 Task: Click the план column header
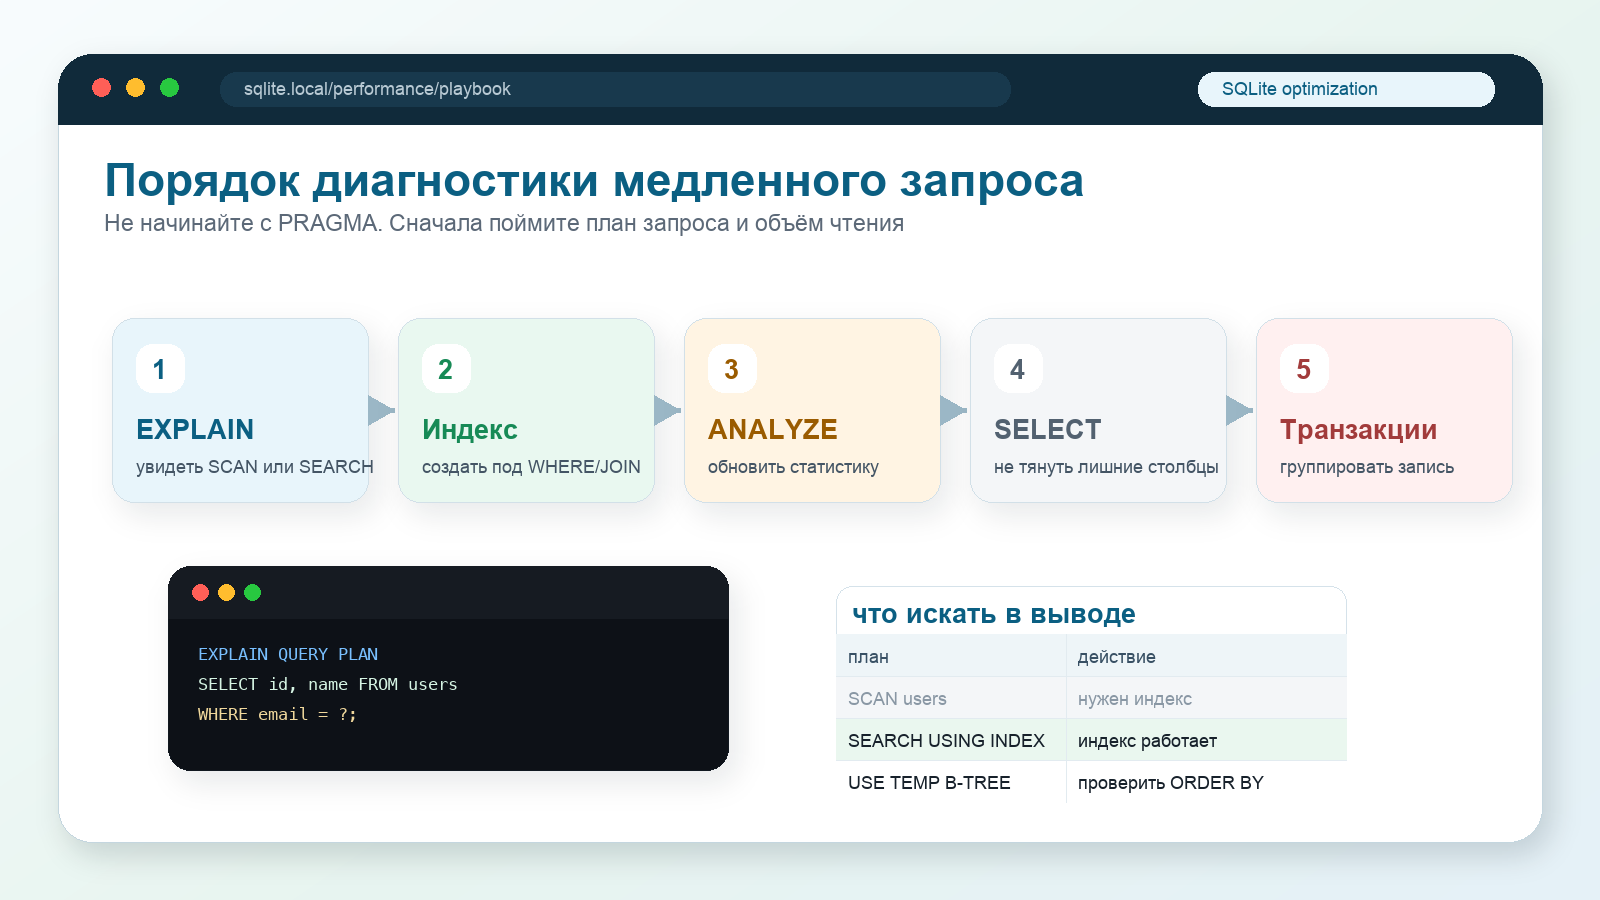(x=951, y=656)
